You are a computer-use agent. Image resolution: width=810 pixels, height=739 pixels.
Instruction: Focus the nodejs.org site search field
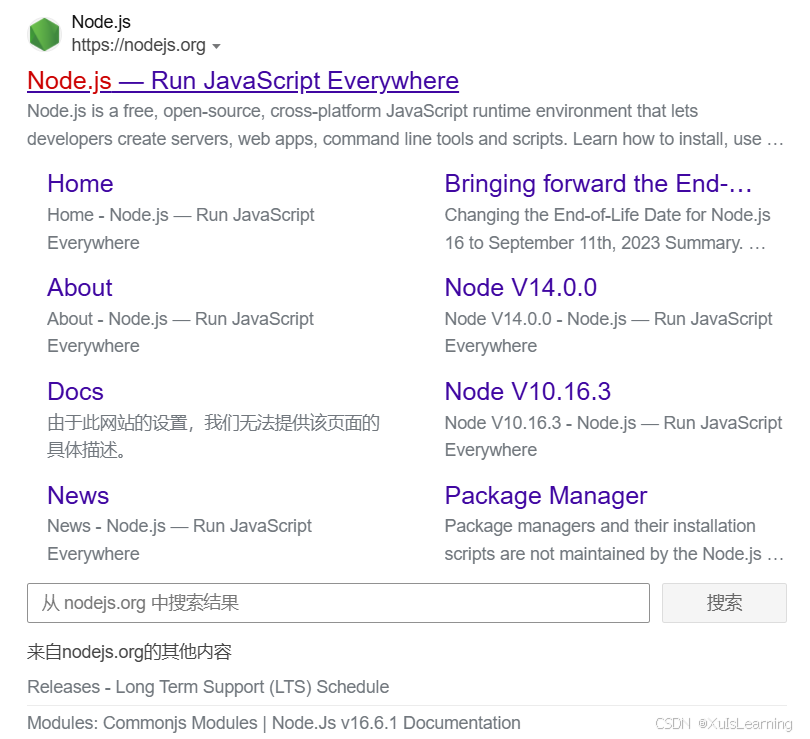(338, 603)
